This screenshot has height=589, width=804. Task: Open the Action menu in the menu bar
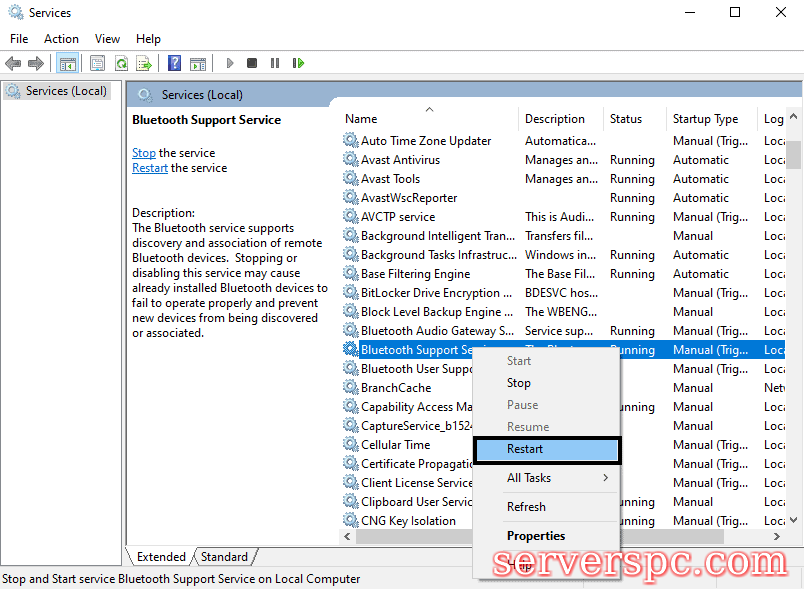61,39
